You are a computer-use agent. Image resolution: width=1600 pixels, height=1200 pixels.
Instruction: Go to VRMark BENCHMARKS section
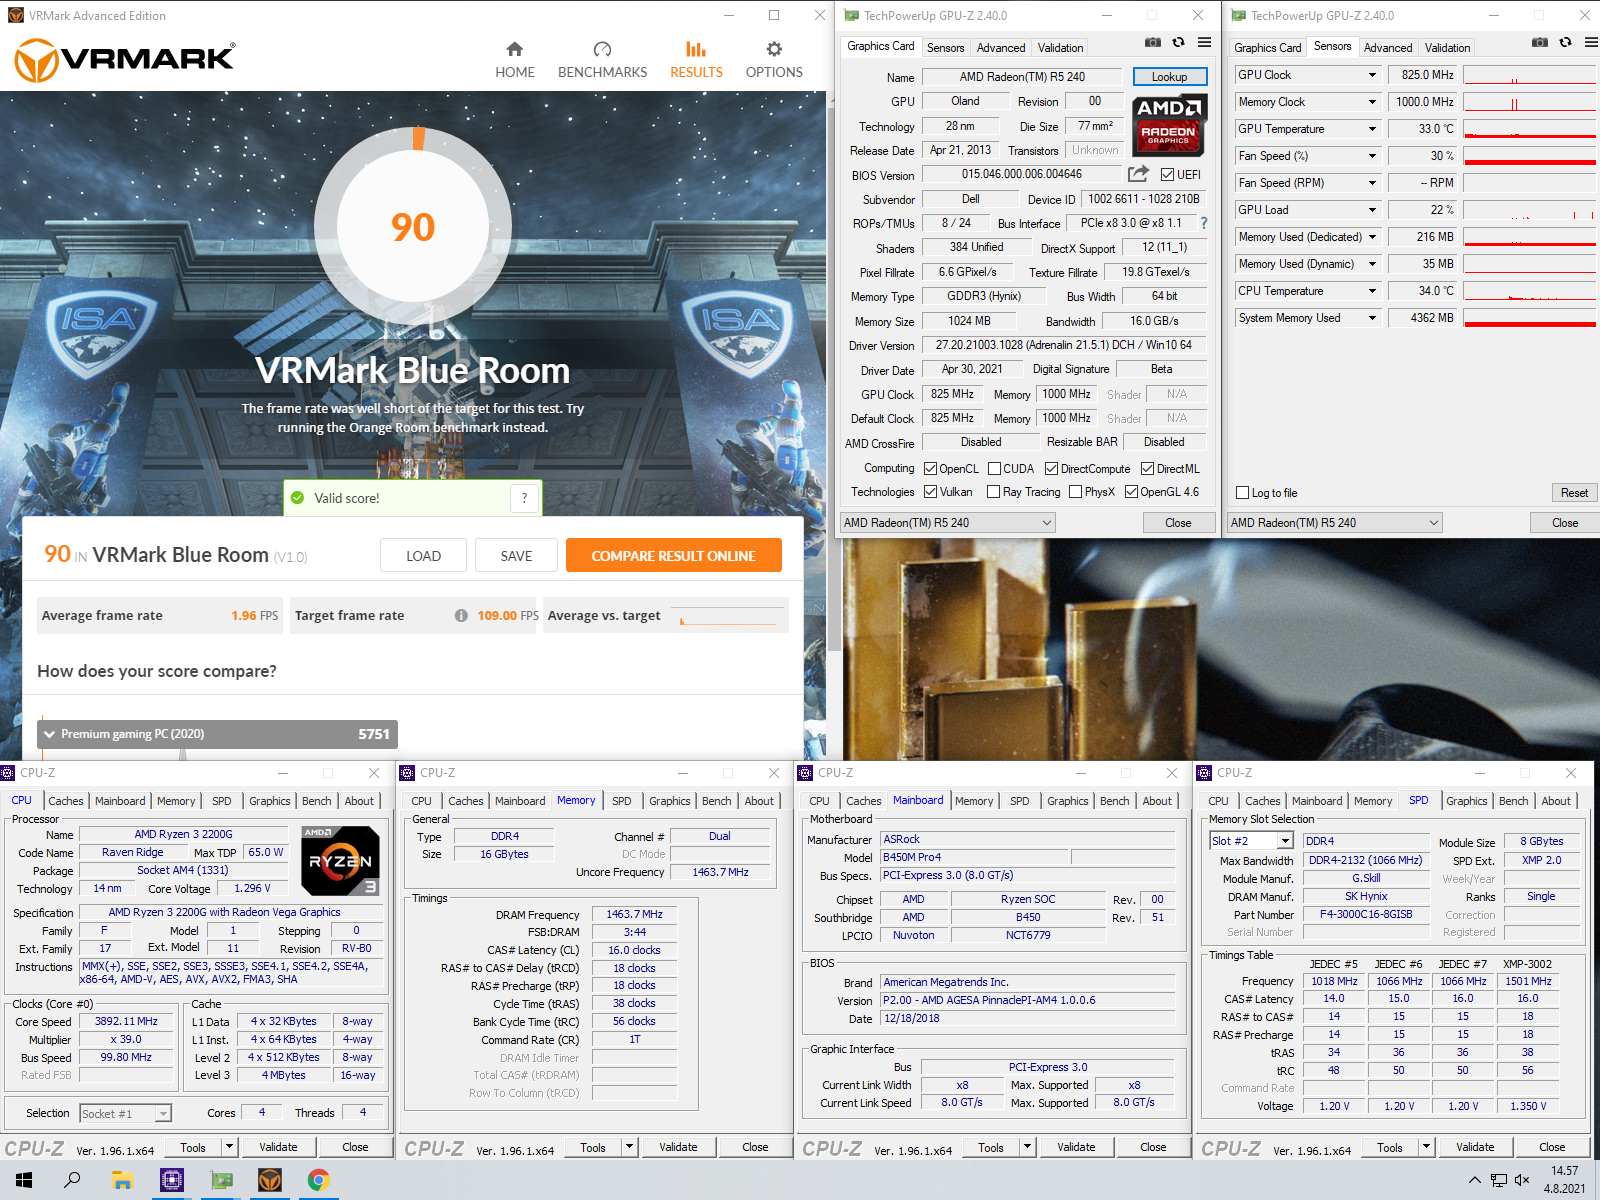click(602, 60)
